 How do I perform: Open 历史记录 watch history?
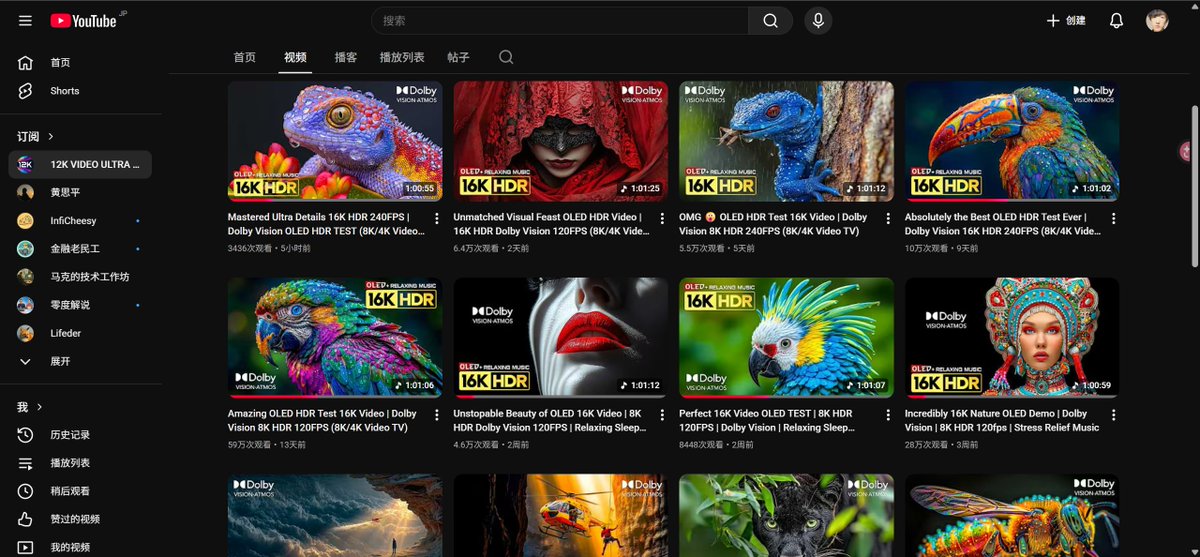point(80,434)
